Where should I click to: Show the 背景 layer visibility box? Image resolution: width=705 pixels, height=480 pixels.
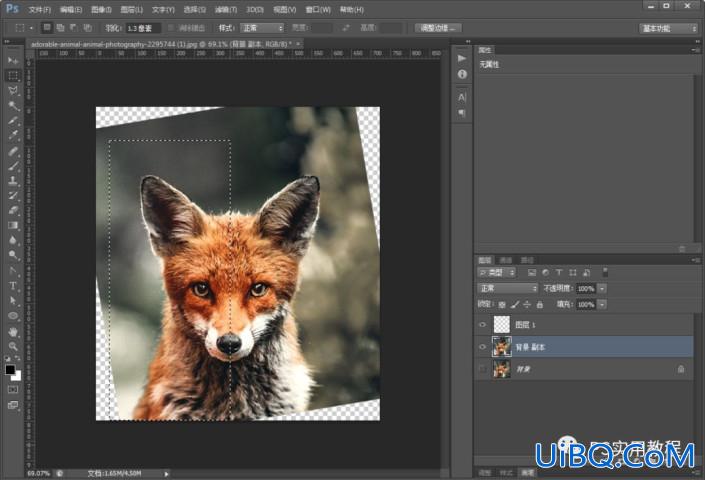pyautogui.click(x=482, y=369)
